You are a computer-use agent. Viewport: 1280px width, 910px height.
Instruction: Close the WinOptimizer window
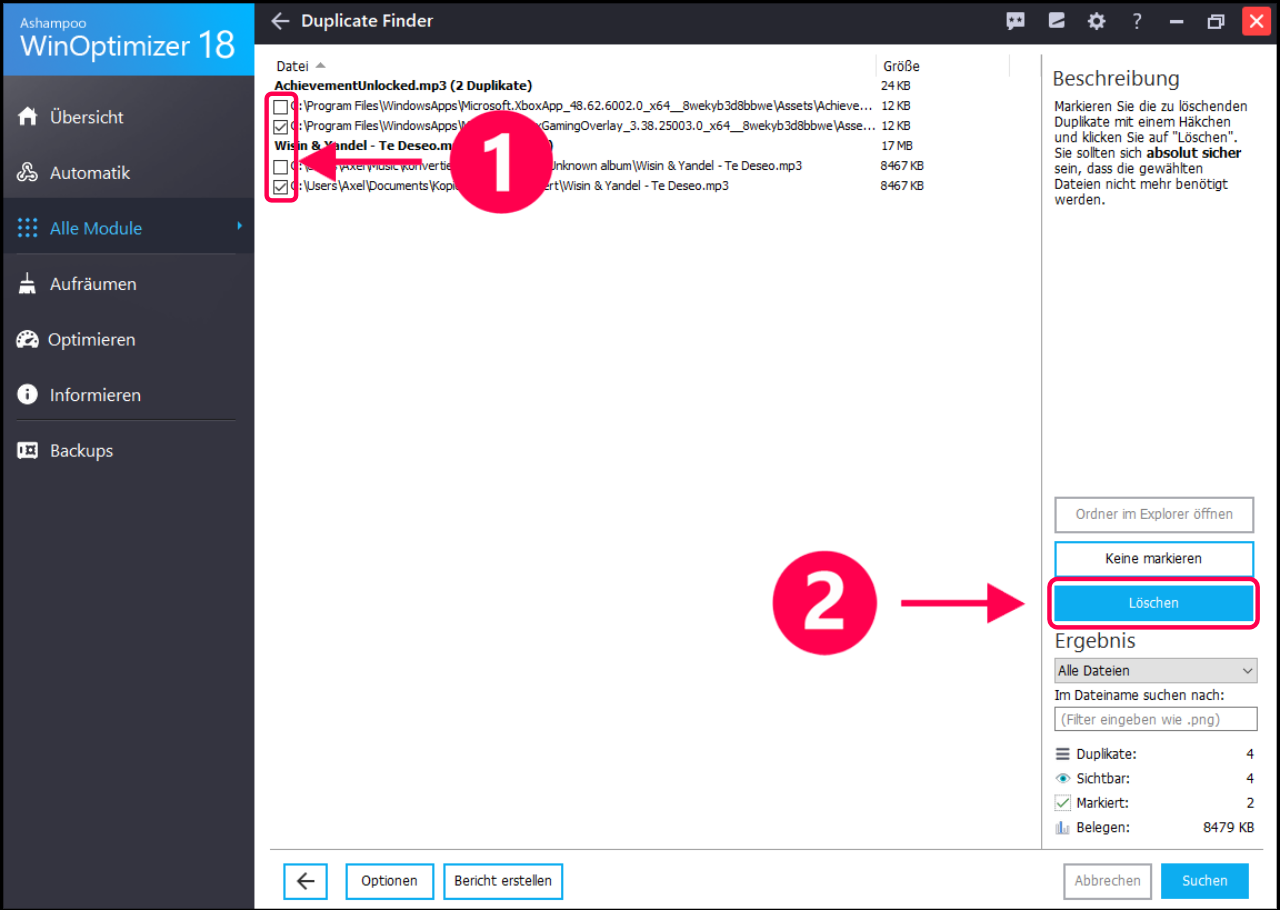click(x=1257, y=21)
